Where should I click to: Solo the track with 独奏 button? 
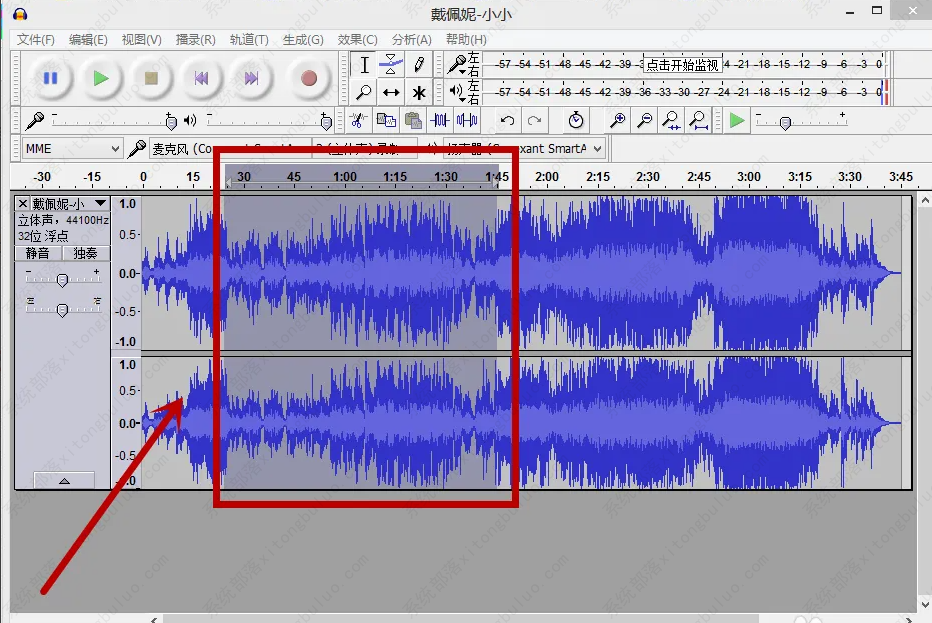click(86, 253)
